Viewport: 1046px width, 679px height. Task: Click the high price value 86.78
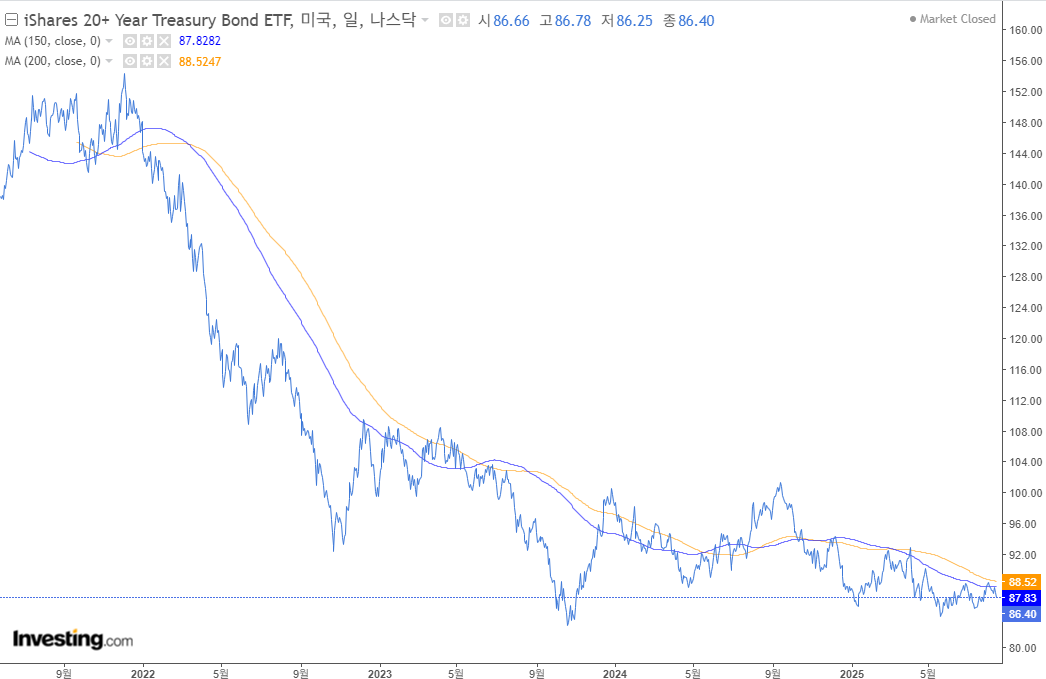pos(573,21)
